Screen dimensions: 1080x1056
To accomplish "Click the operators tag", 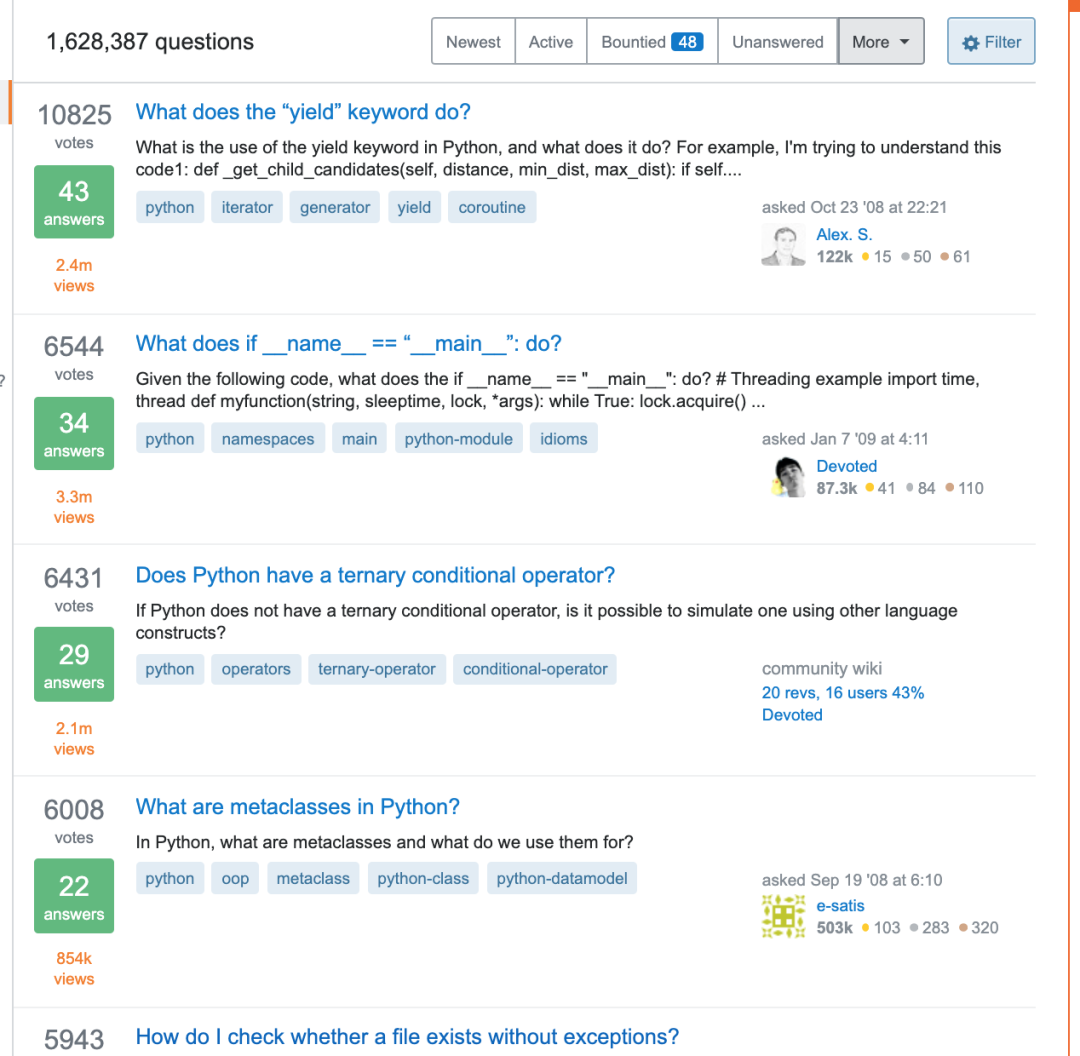I will [x=256, y=669].
